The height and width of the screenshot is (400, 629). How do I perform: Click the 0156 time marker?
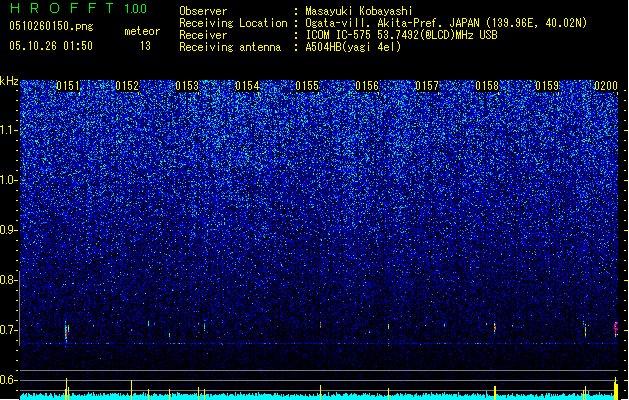click(x=367, y=86)
